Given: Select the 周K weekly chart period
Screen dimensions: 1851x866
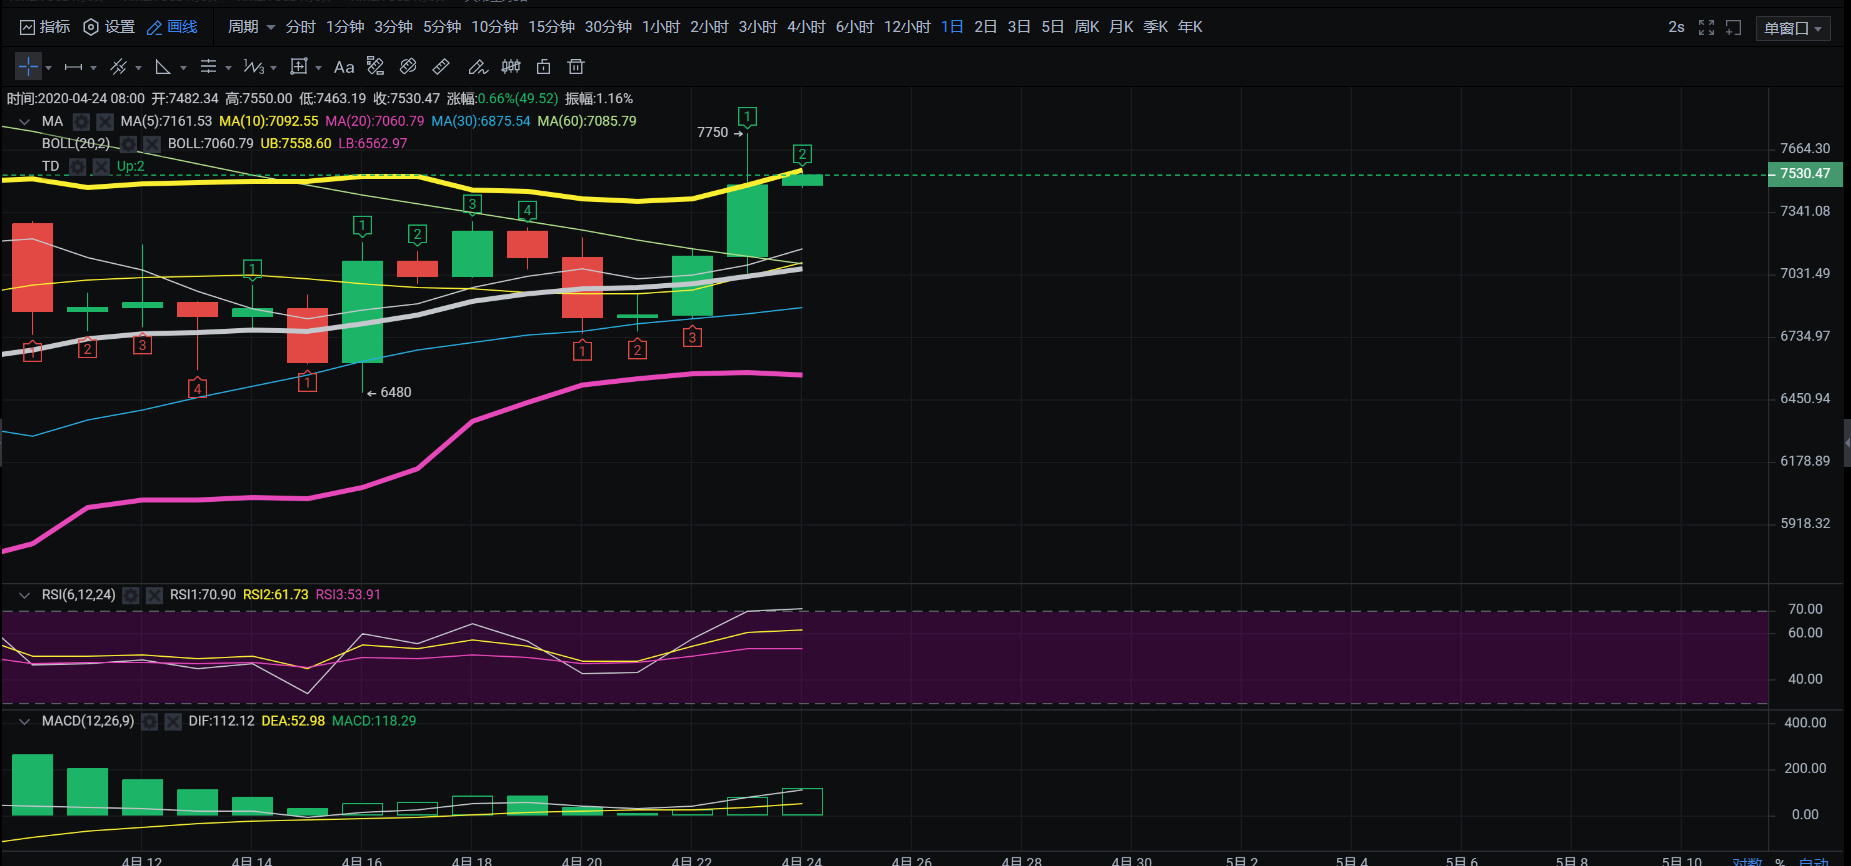Looking at the screenshot, I should tap(1086, 27).
